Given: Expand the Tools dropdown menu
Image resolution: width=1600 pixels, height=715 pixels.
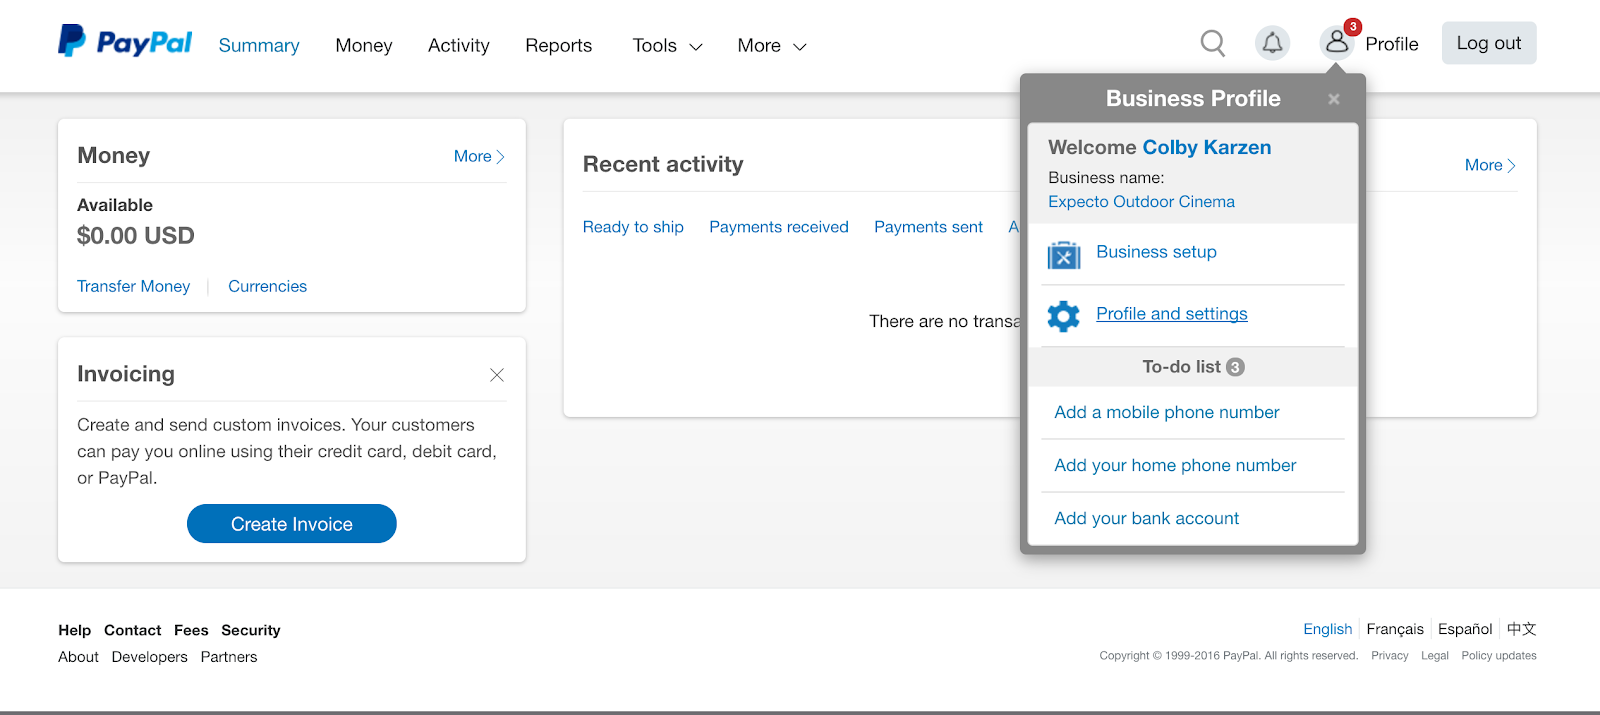Looking at the screenshot, I should tap(667, 46).
